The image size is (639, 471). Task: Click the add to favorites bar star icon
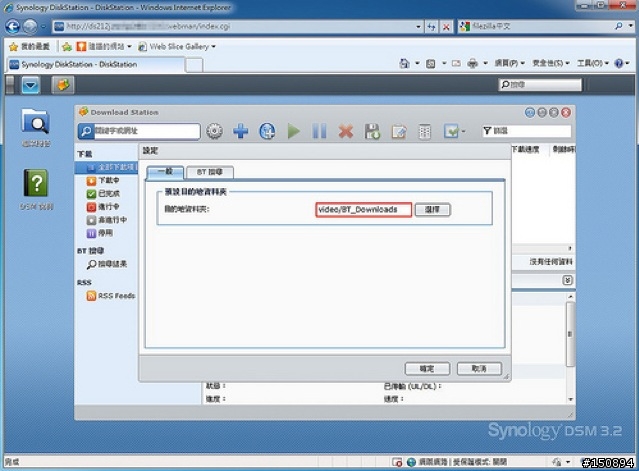click(67, 47)
